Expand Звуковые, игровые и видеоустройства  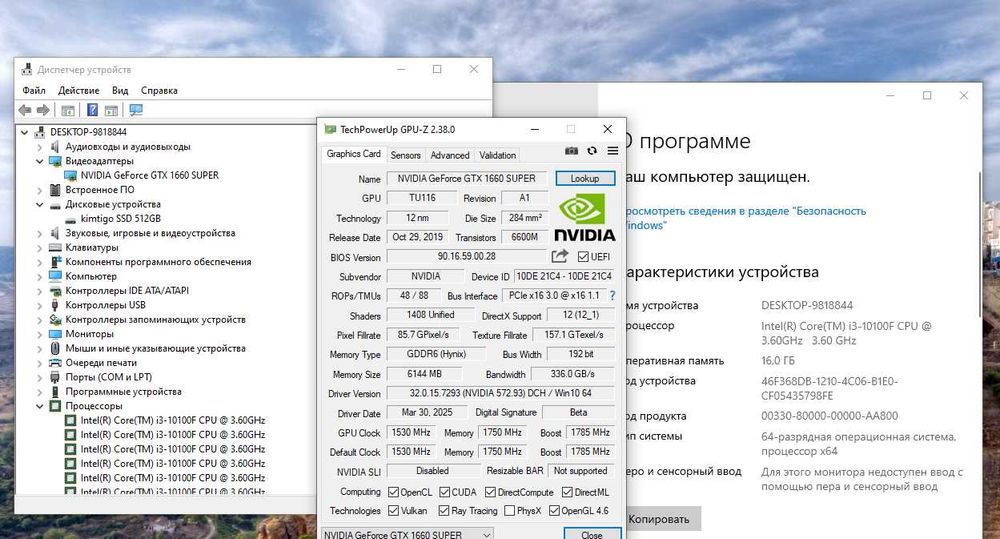(40, 233)
